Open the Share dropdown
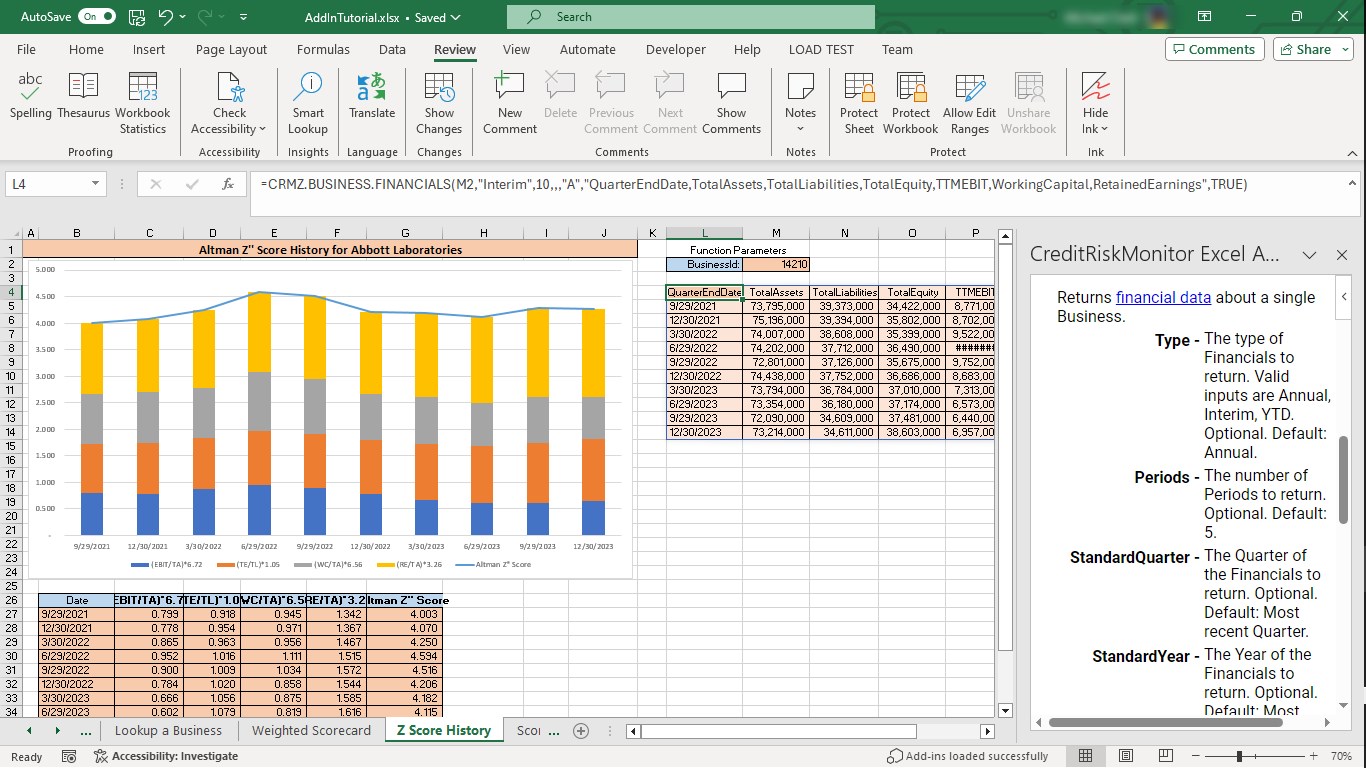This screenshot has width=1366, height=768. point(1312,49)
